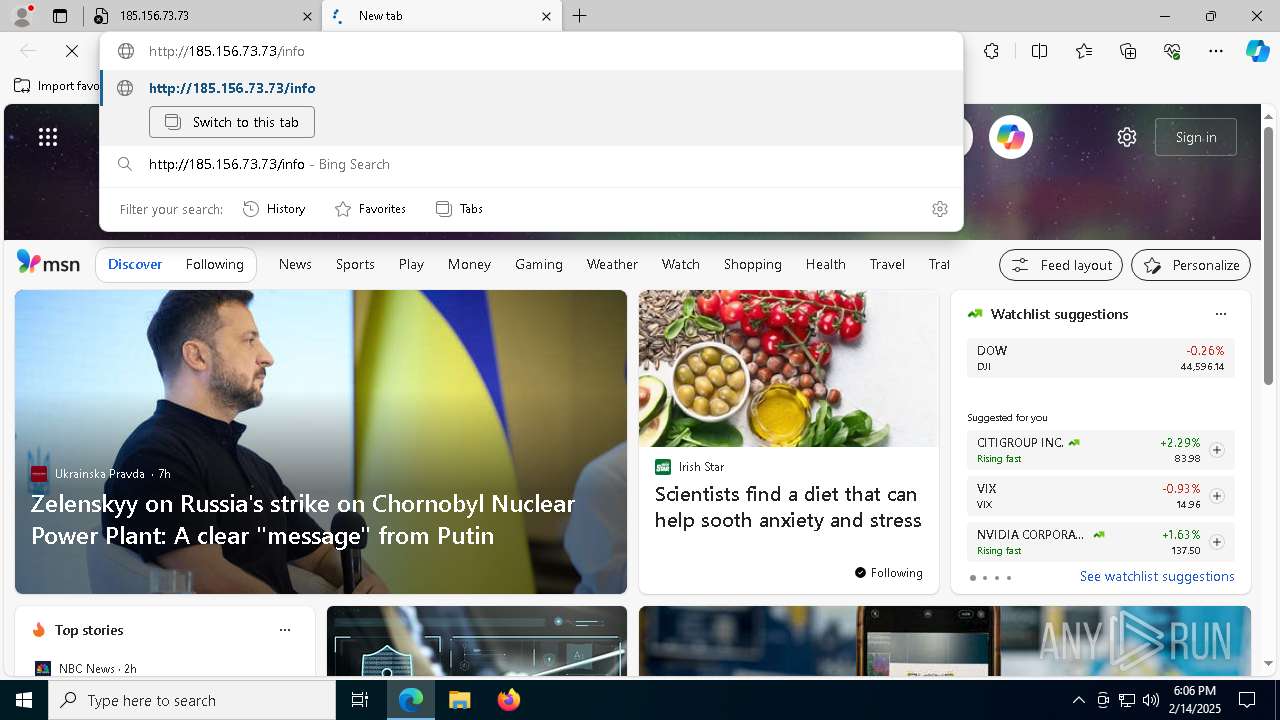
Task: Open File Explorer from taskbar
Action: point(459,700)
